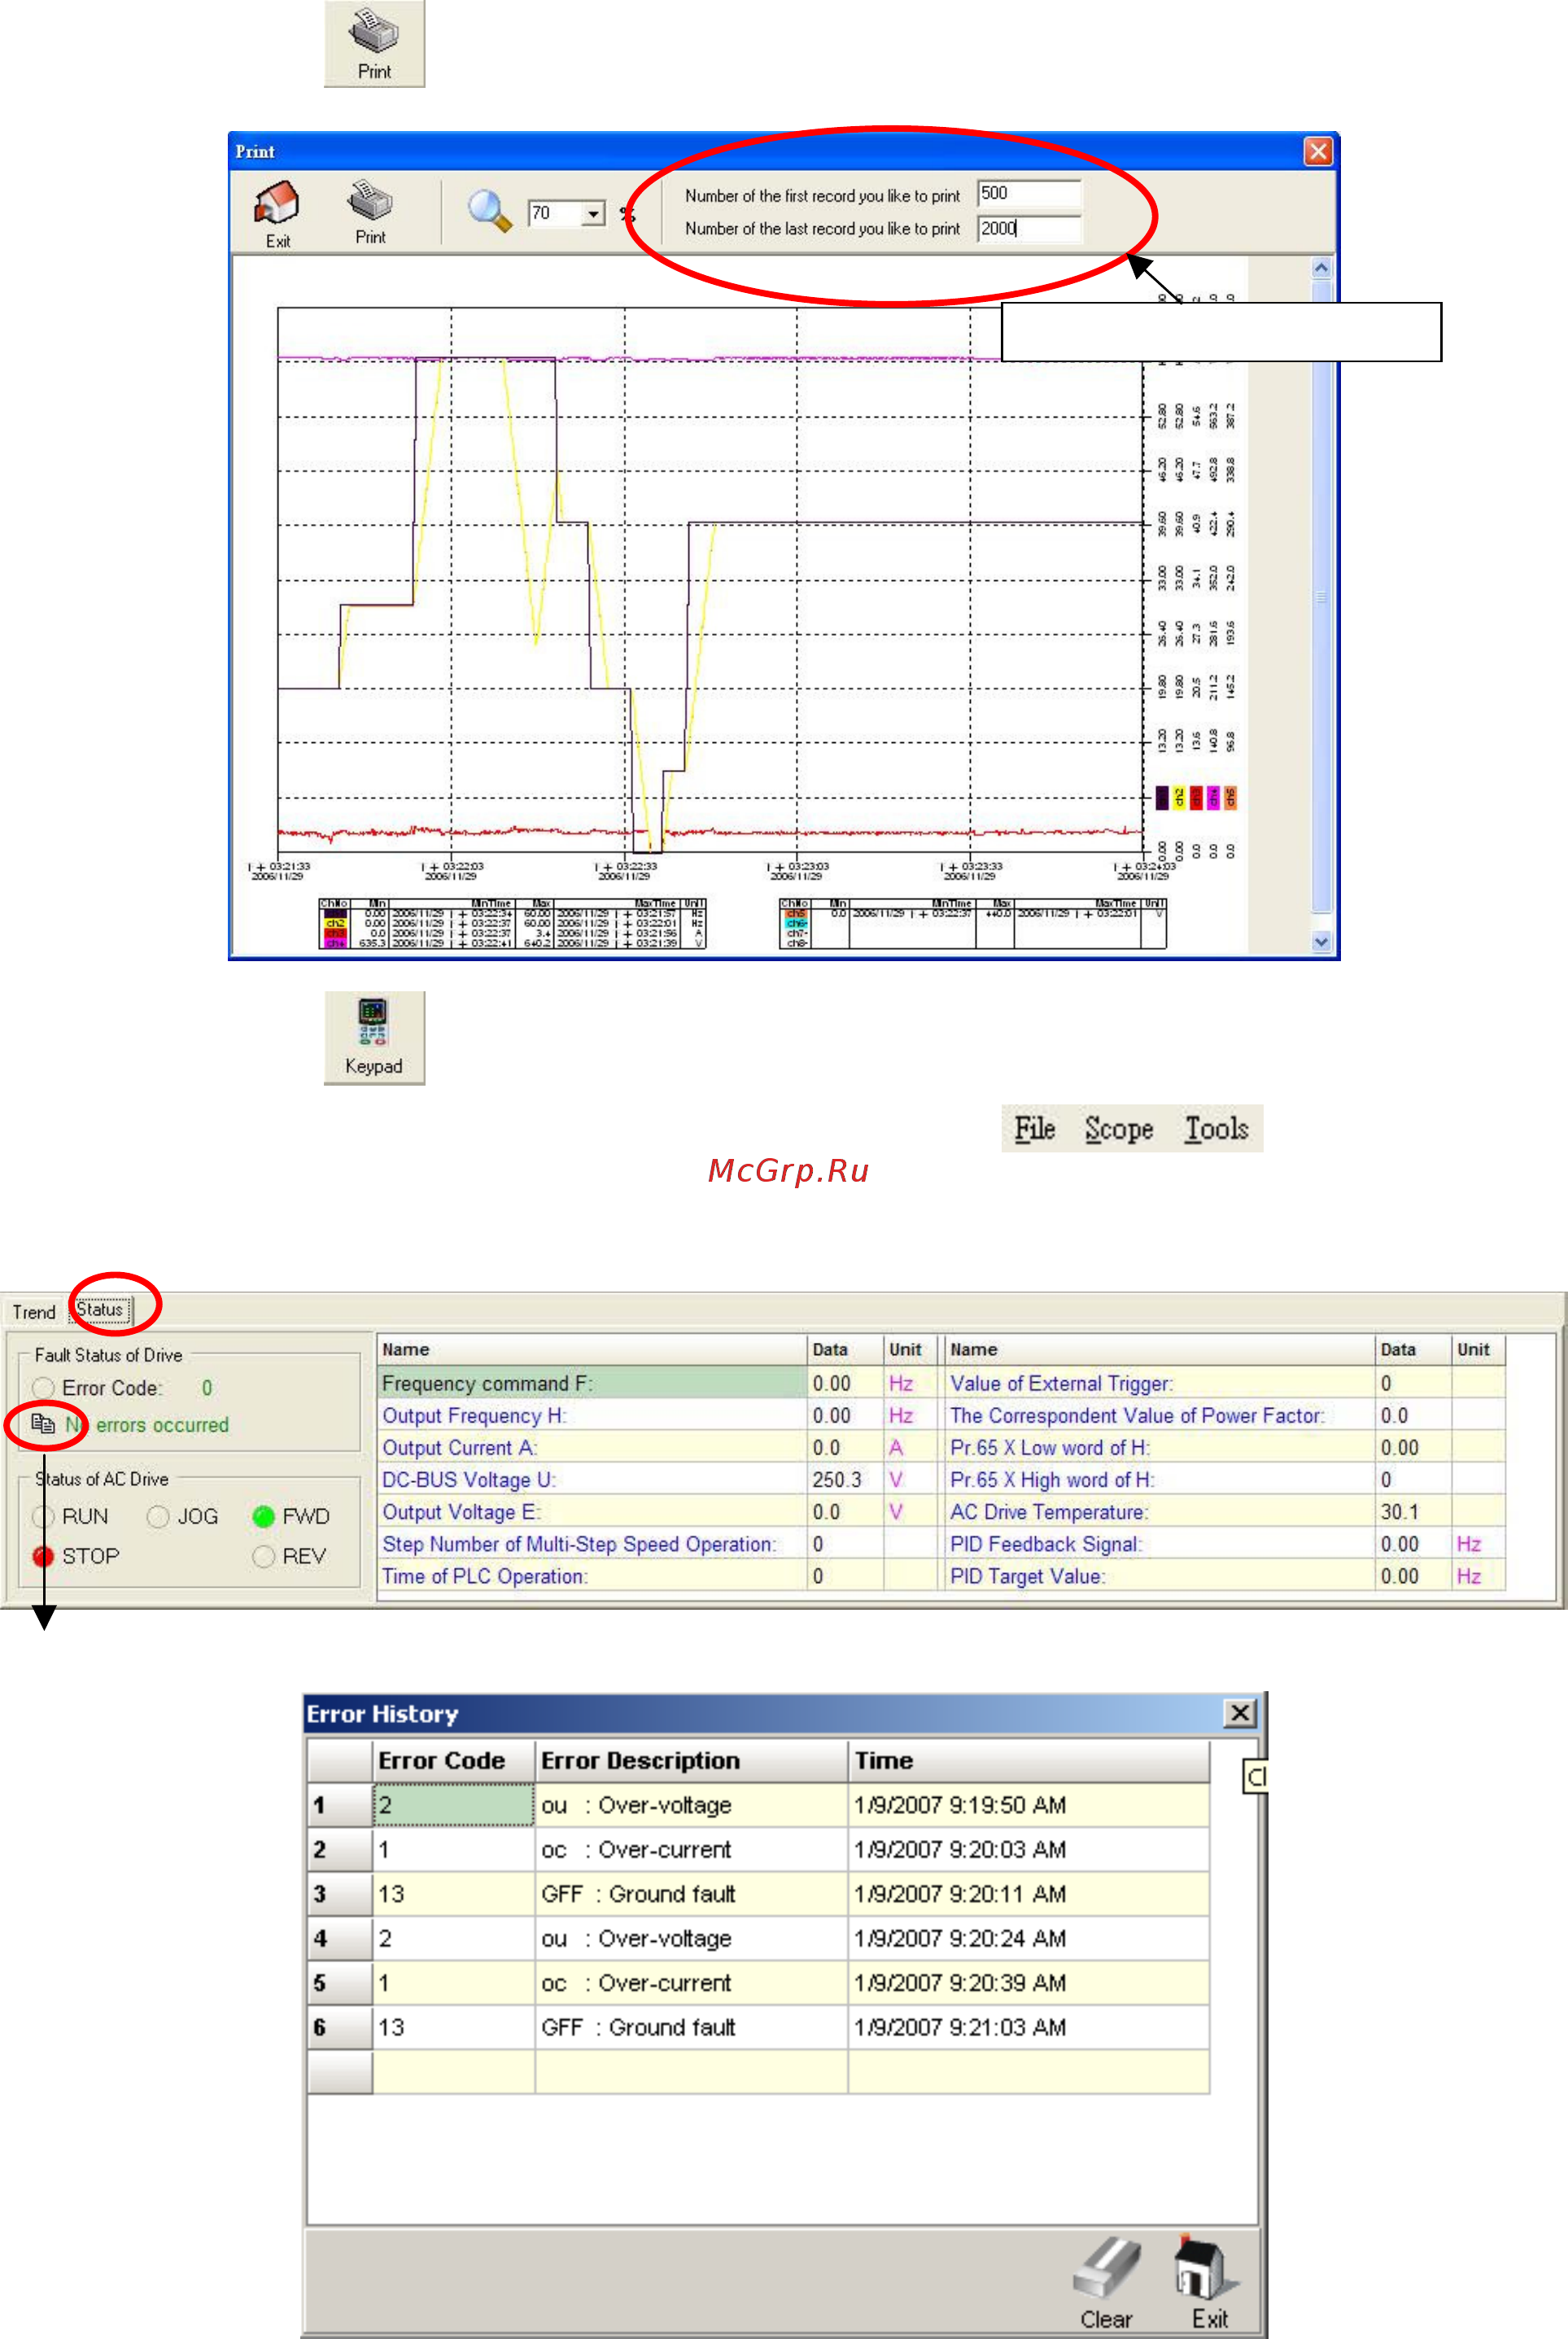Select the 'Output Frequency H:' row
Image resolution: width=1568 pixels, height=2339 pixels.
(x=658, y=1415)
